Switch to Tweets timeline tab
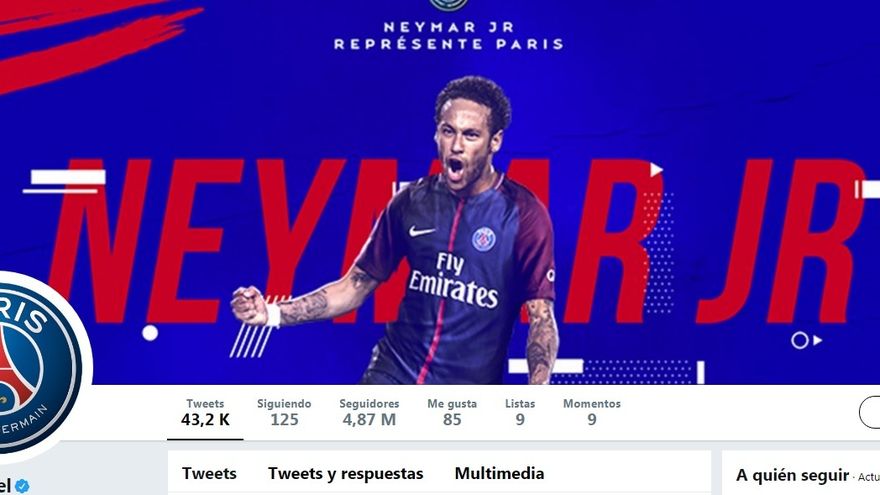880x495 pixels. [x=209, y=474]
